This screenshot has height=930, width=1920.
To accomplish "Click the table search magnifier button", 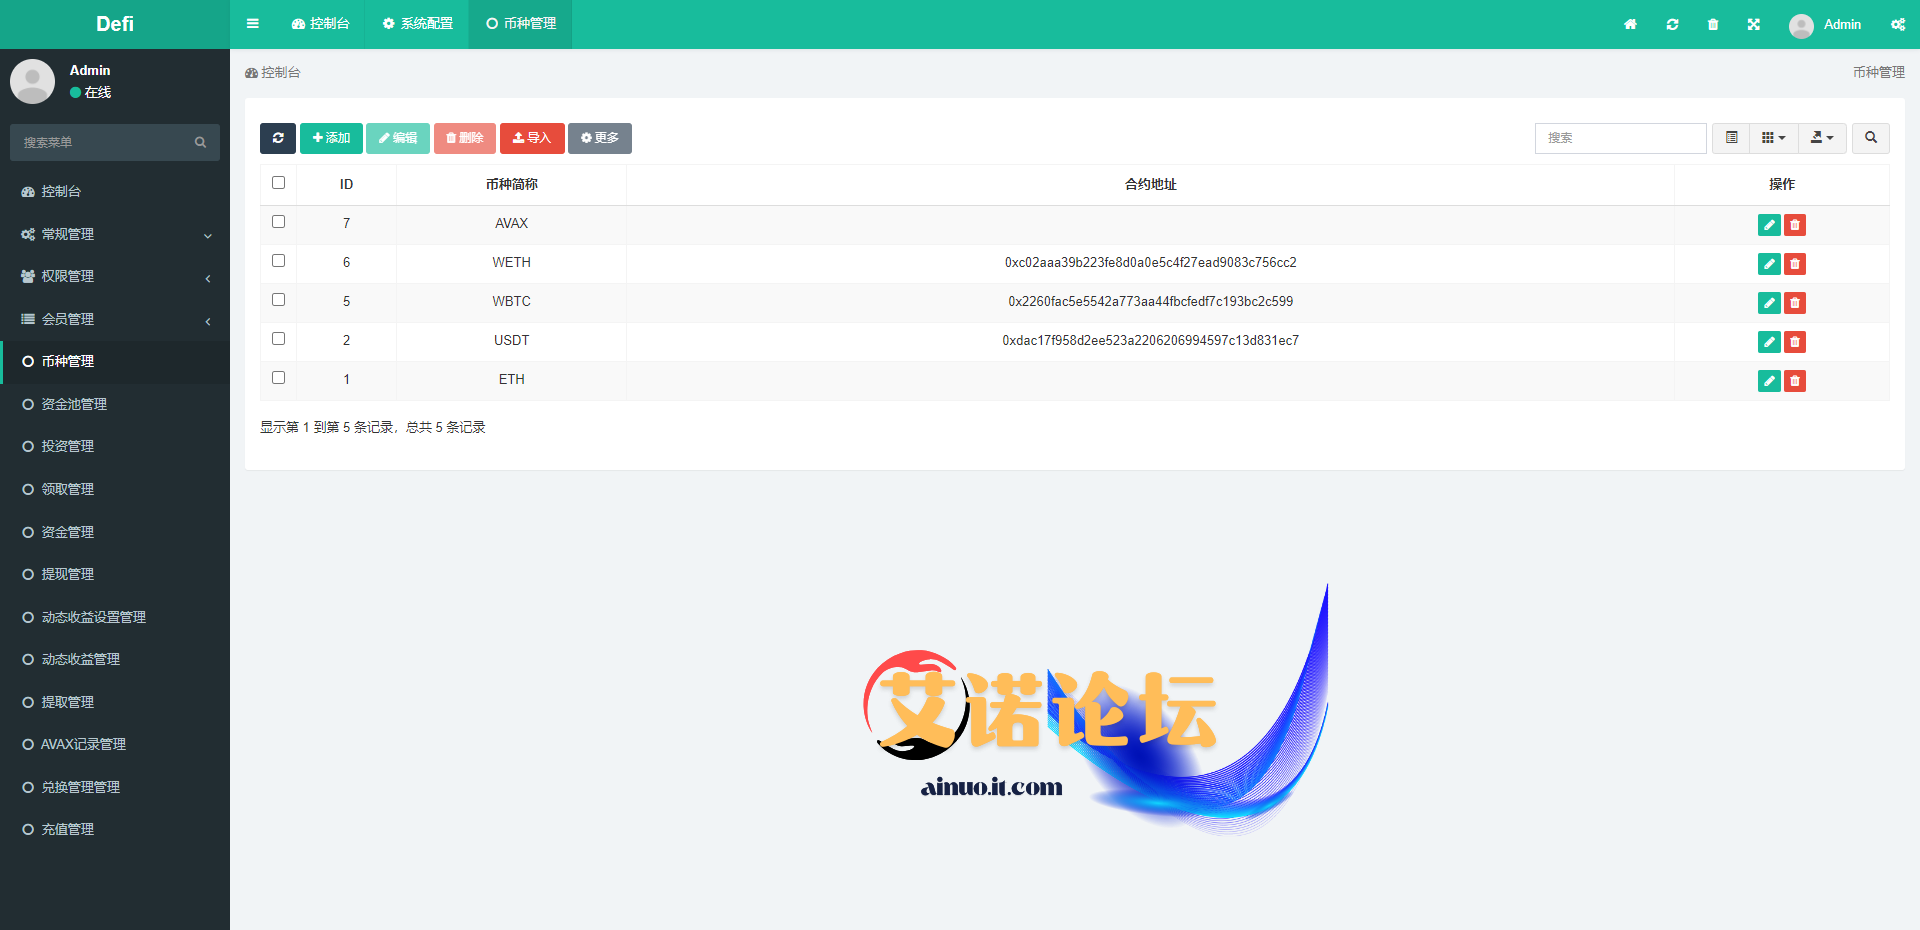I will pyautogui.click(x=1870, y=138).
